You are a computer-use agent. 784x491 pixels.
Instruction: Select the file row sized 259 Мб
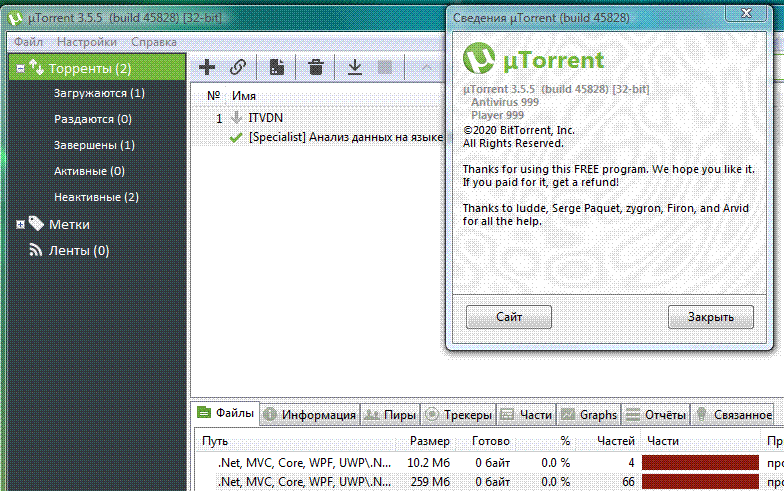point(488,482)
